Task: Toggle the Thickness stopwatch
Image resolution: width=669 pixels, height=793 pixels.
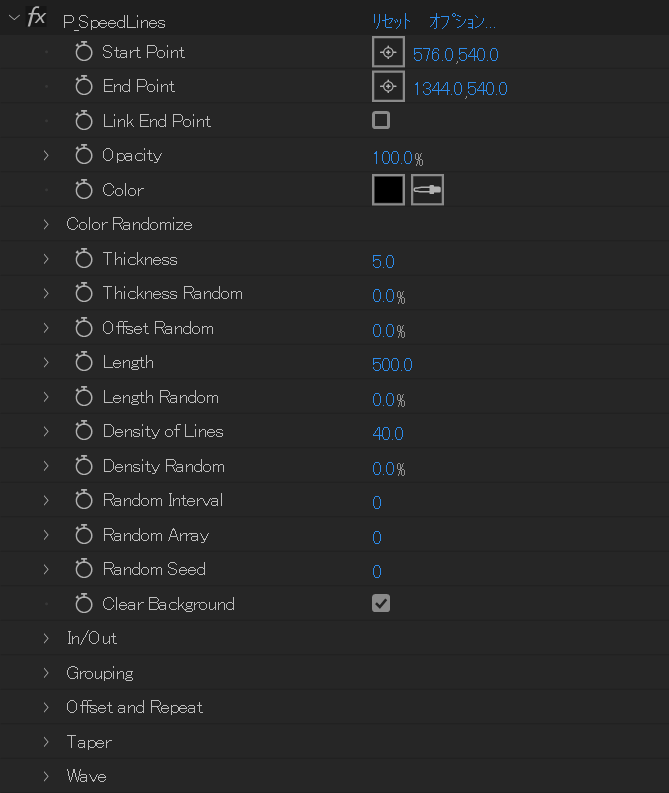Action: click(84, 259)
